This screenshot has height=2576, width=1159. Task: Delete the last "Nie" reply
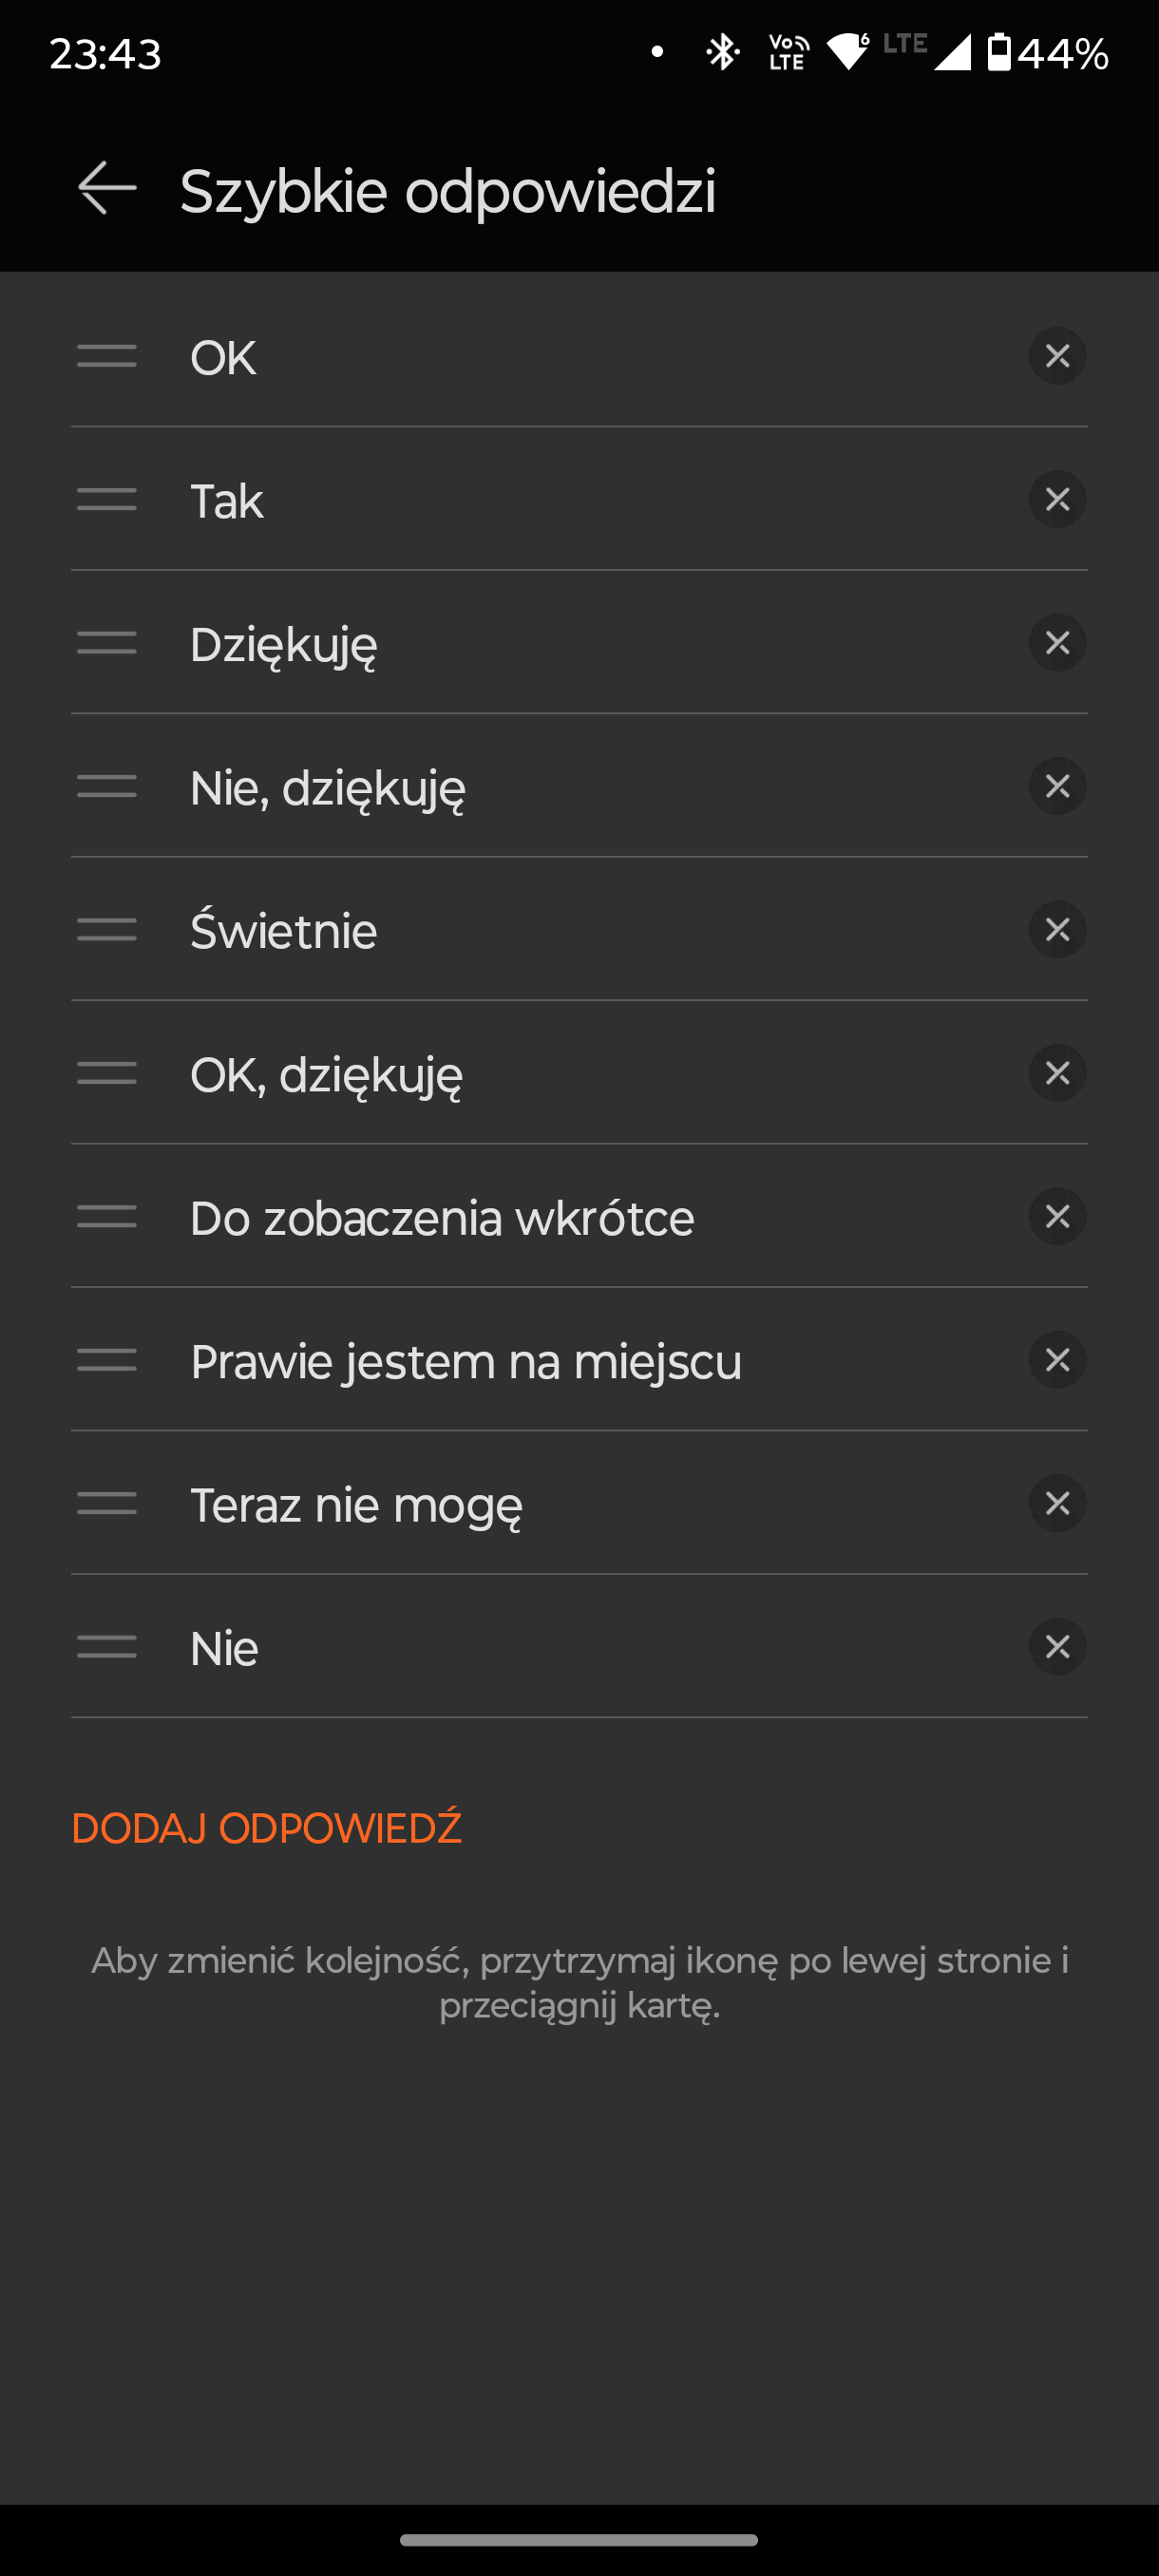coord(1057,1646)
